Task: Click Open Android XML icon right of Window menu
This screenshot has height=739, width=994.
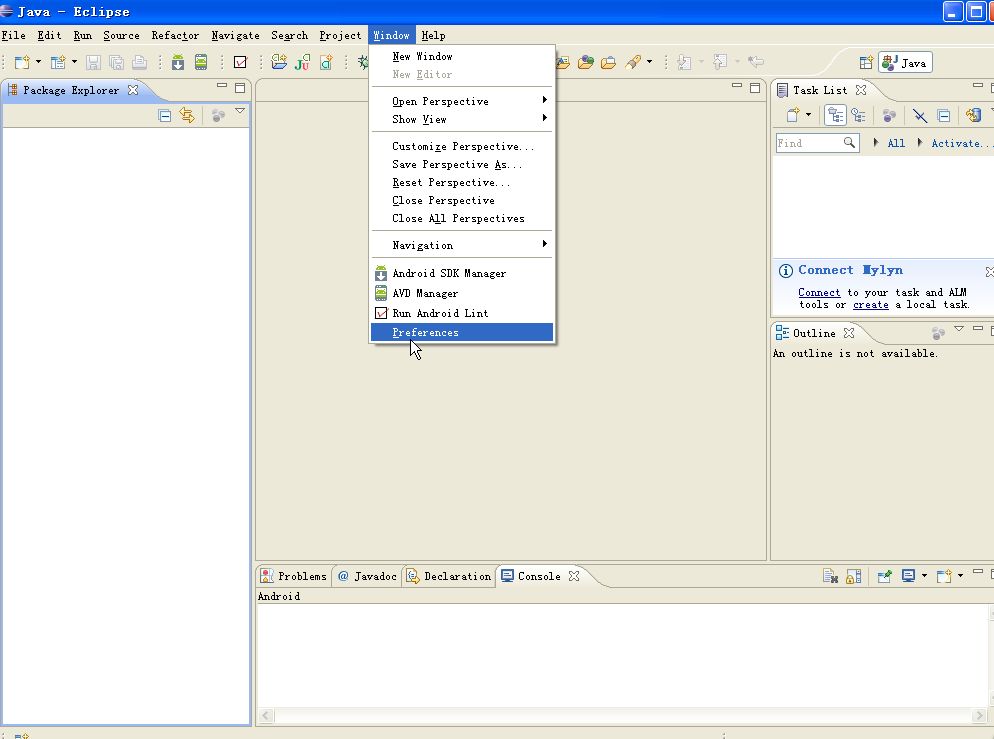Action: [x=563, y=62]
